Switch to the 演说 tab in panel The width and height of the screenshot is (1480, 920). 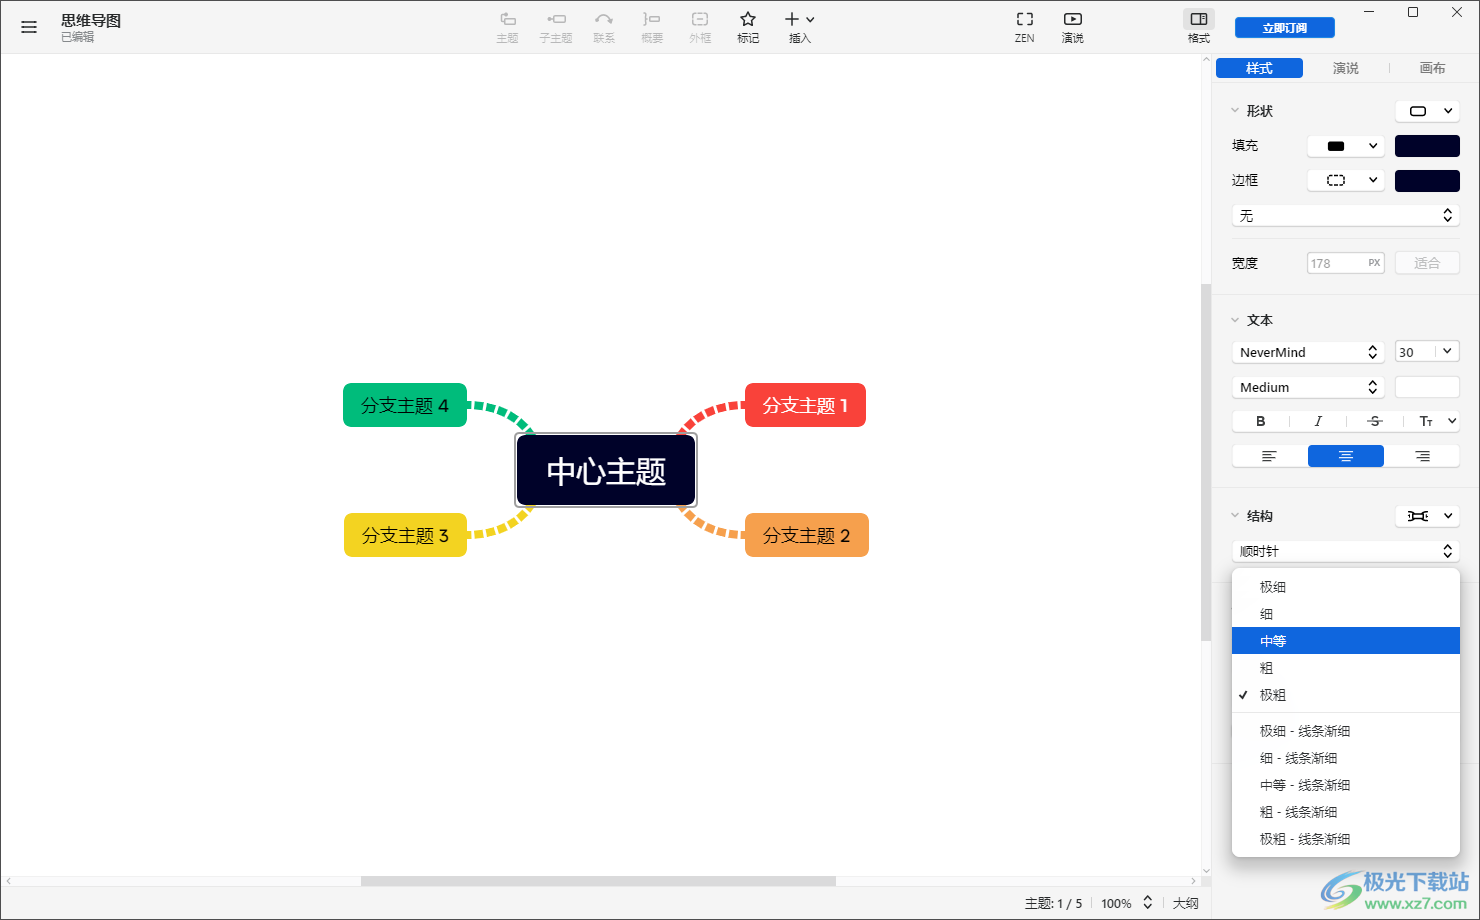pyautogui.click(x=1346, y=68)
